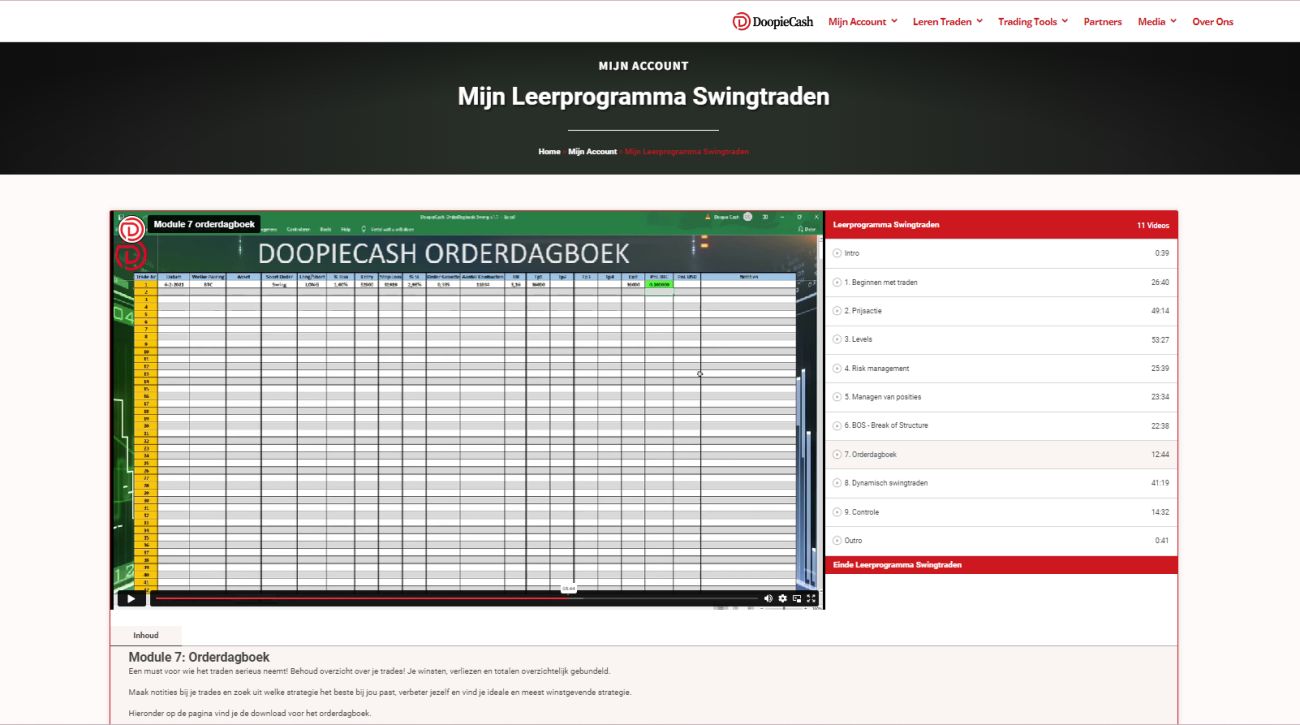Click Mijn Account breadcrumb link
The width and height of the screenshot is (1300, 725).
(593, 152)
